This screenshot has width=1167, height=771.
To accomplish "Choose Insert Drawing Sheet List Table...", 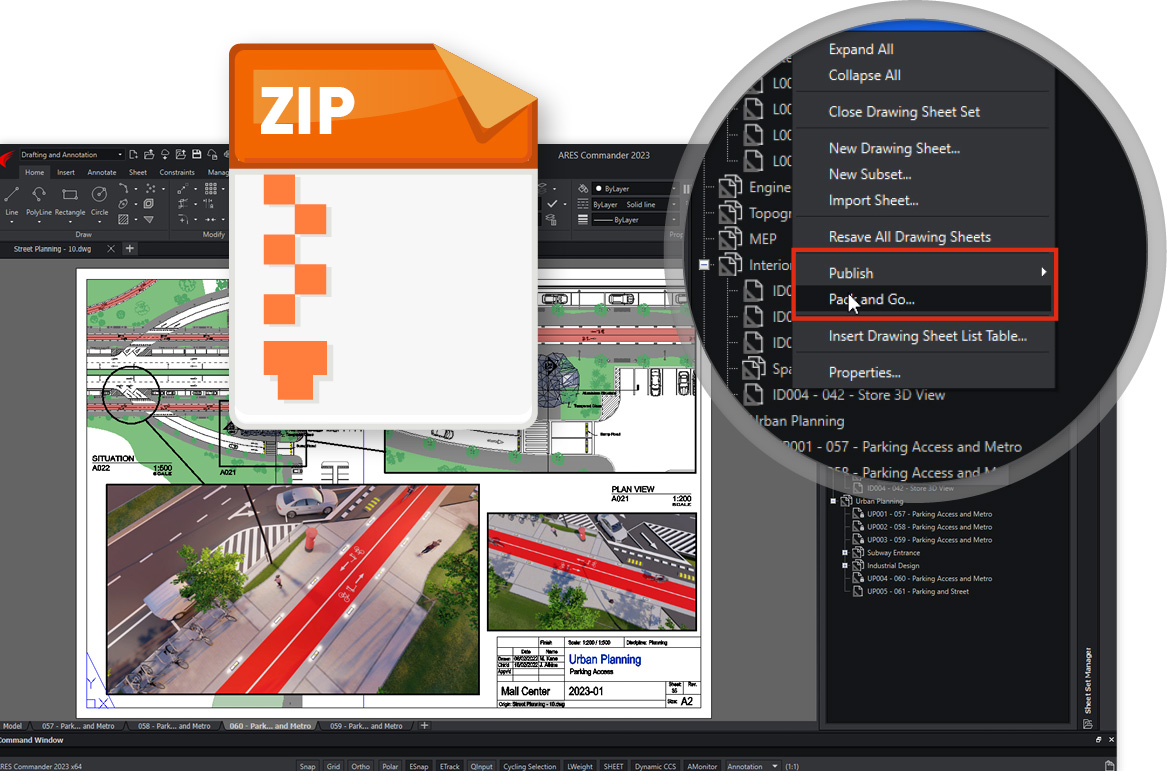I will [x=927, y=336].
